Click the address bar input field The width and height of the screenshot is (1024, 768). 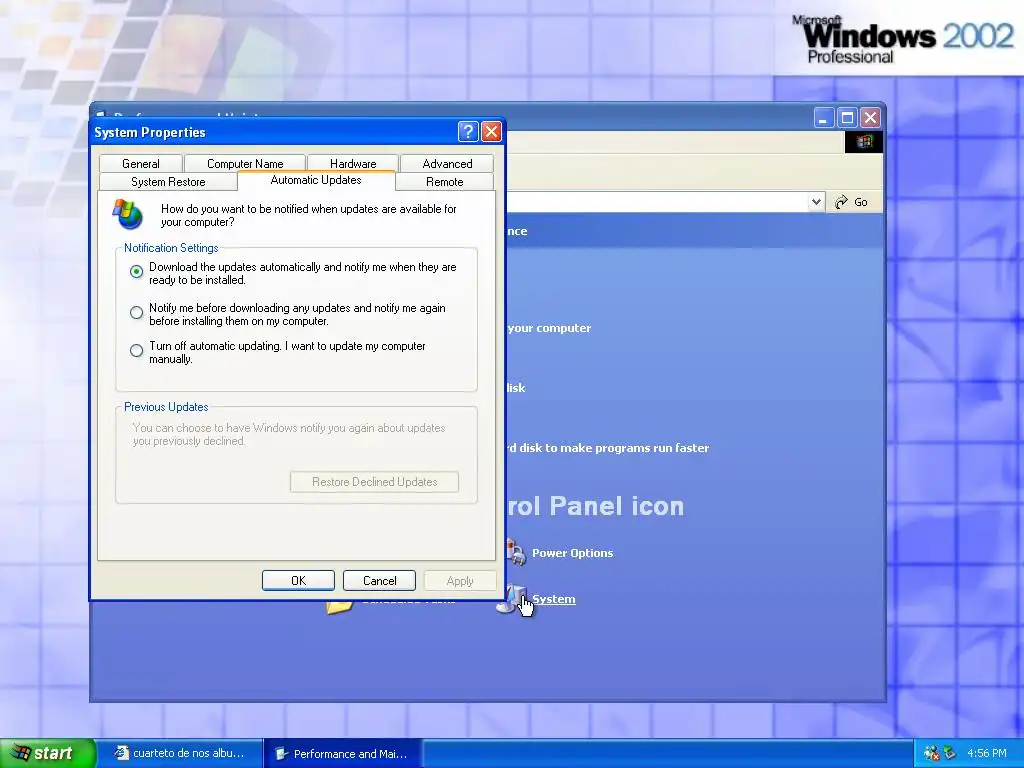pyautogui.click(x=656, y=202)
